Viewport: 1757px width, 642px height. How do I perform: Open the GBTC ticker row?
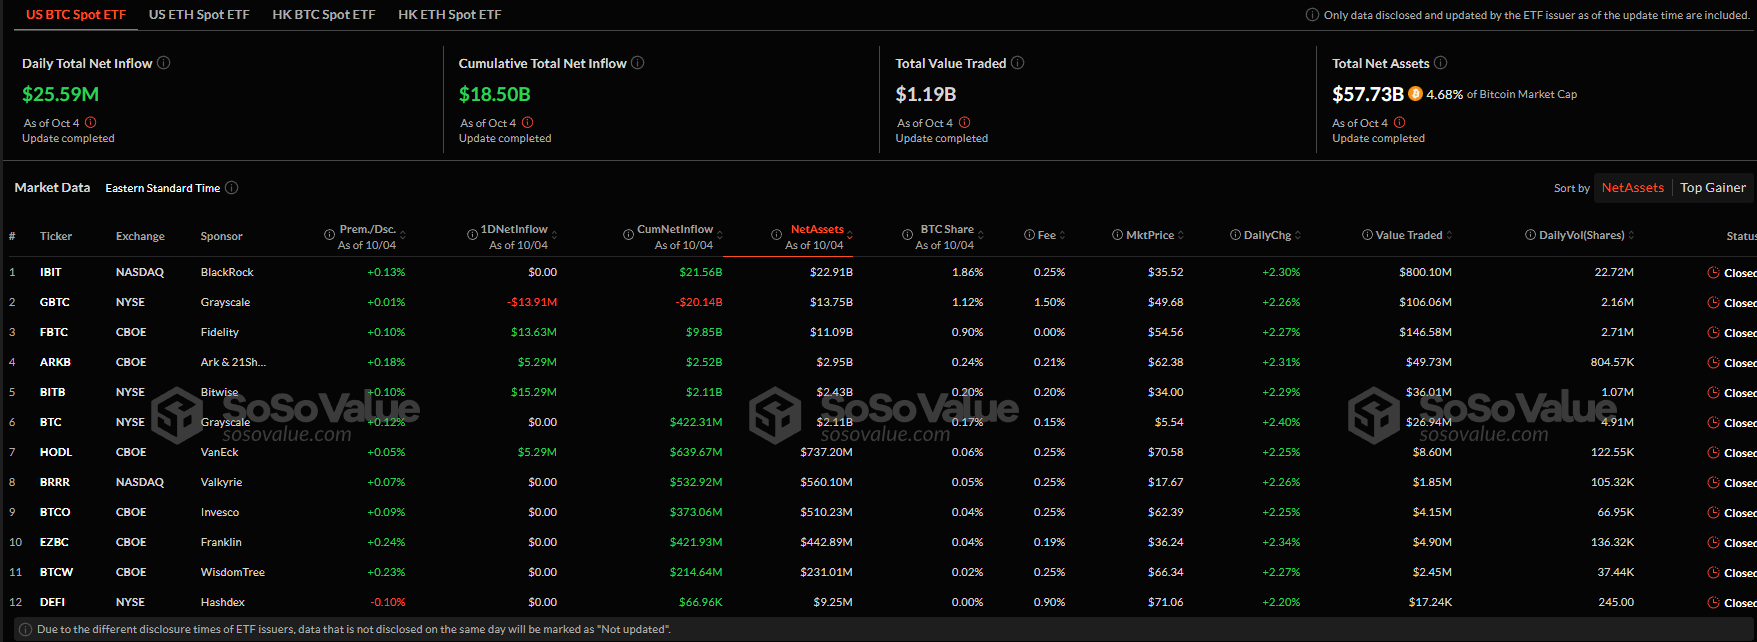pos(878,302)
